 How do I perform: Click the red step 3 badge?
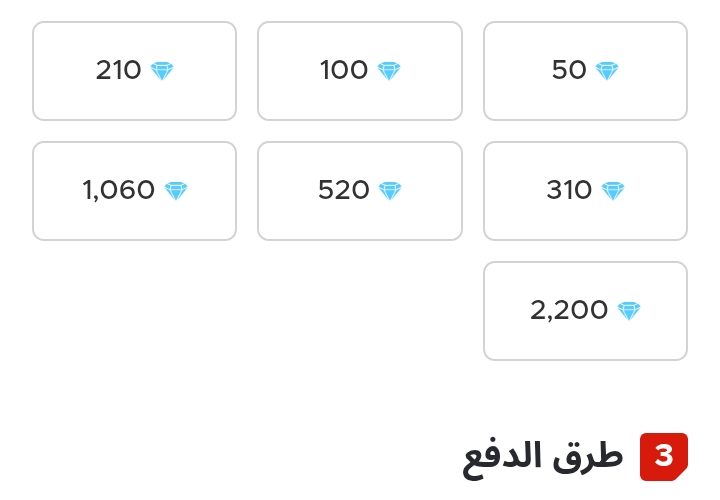[664, 456]
